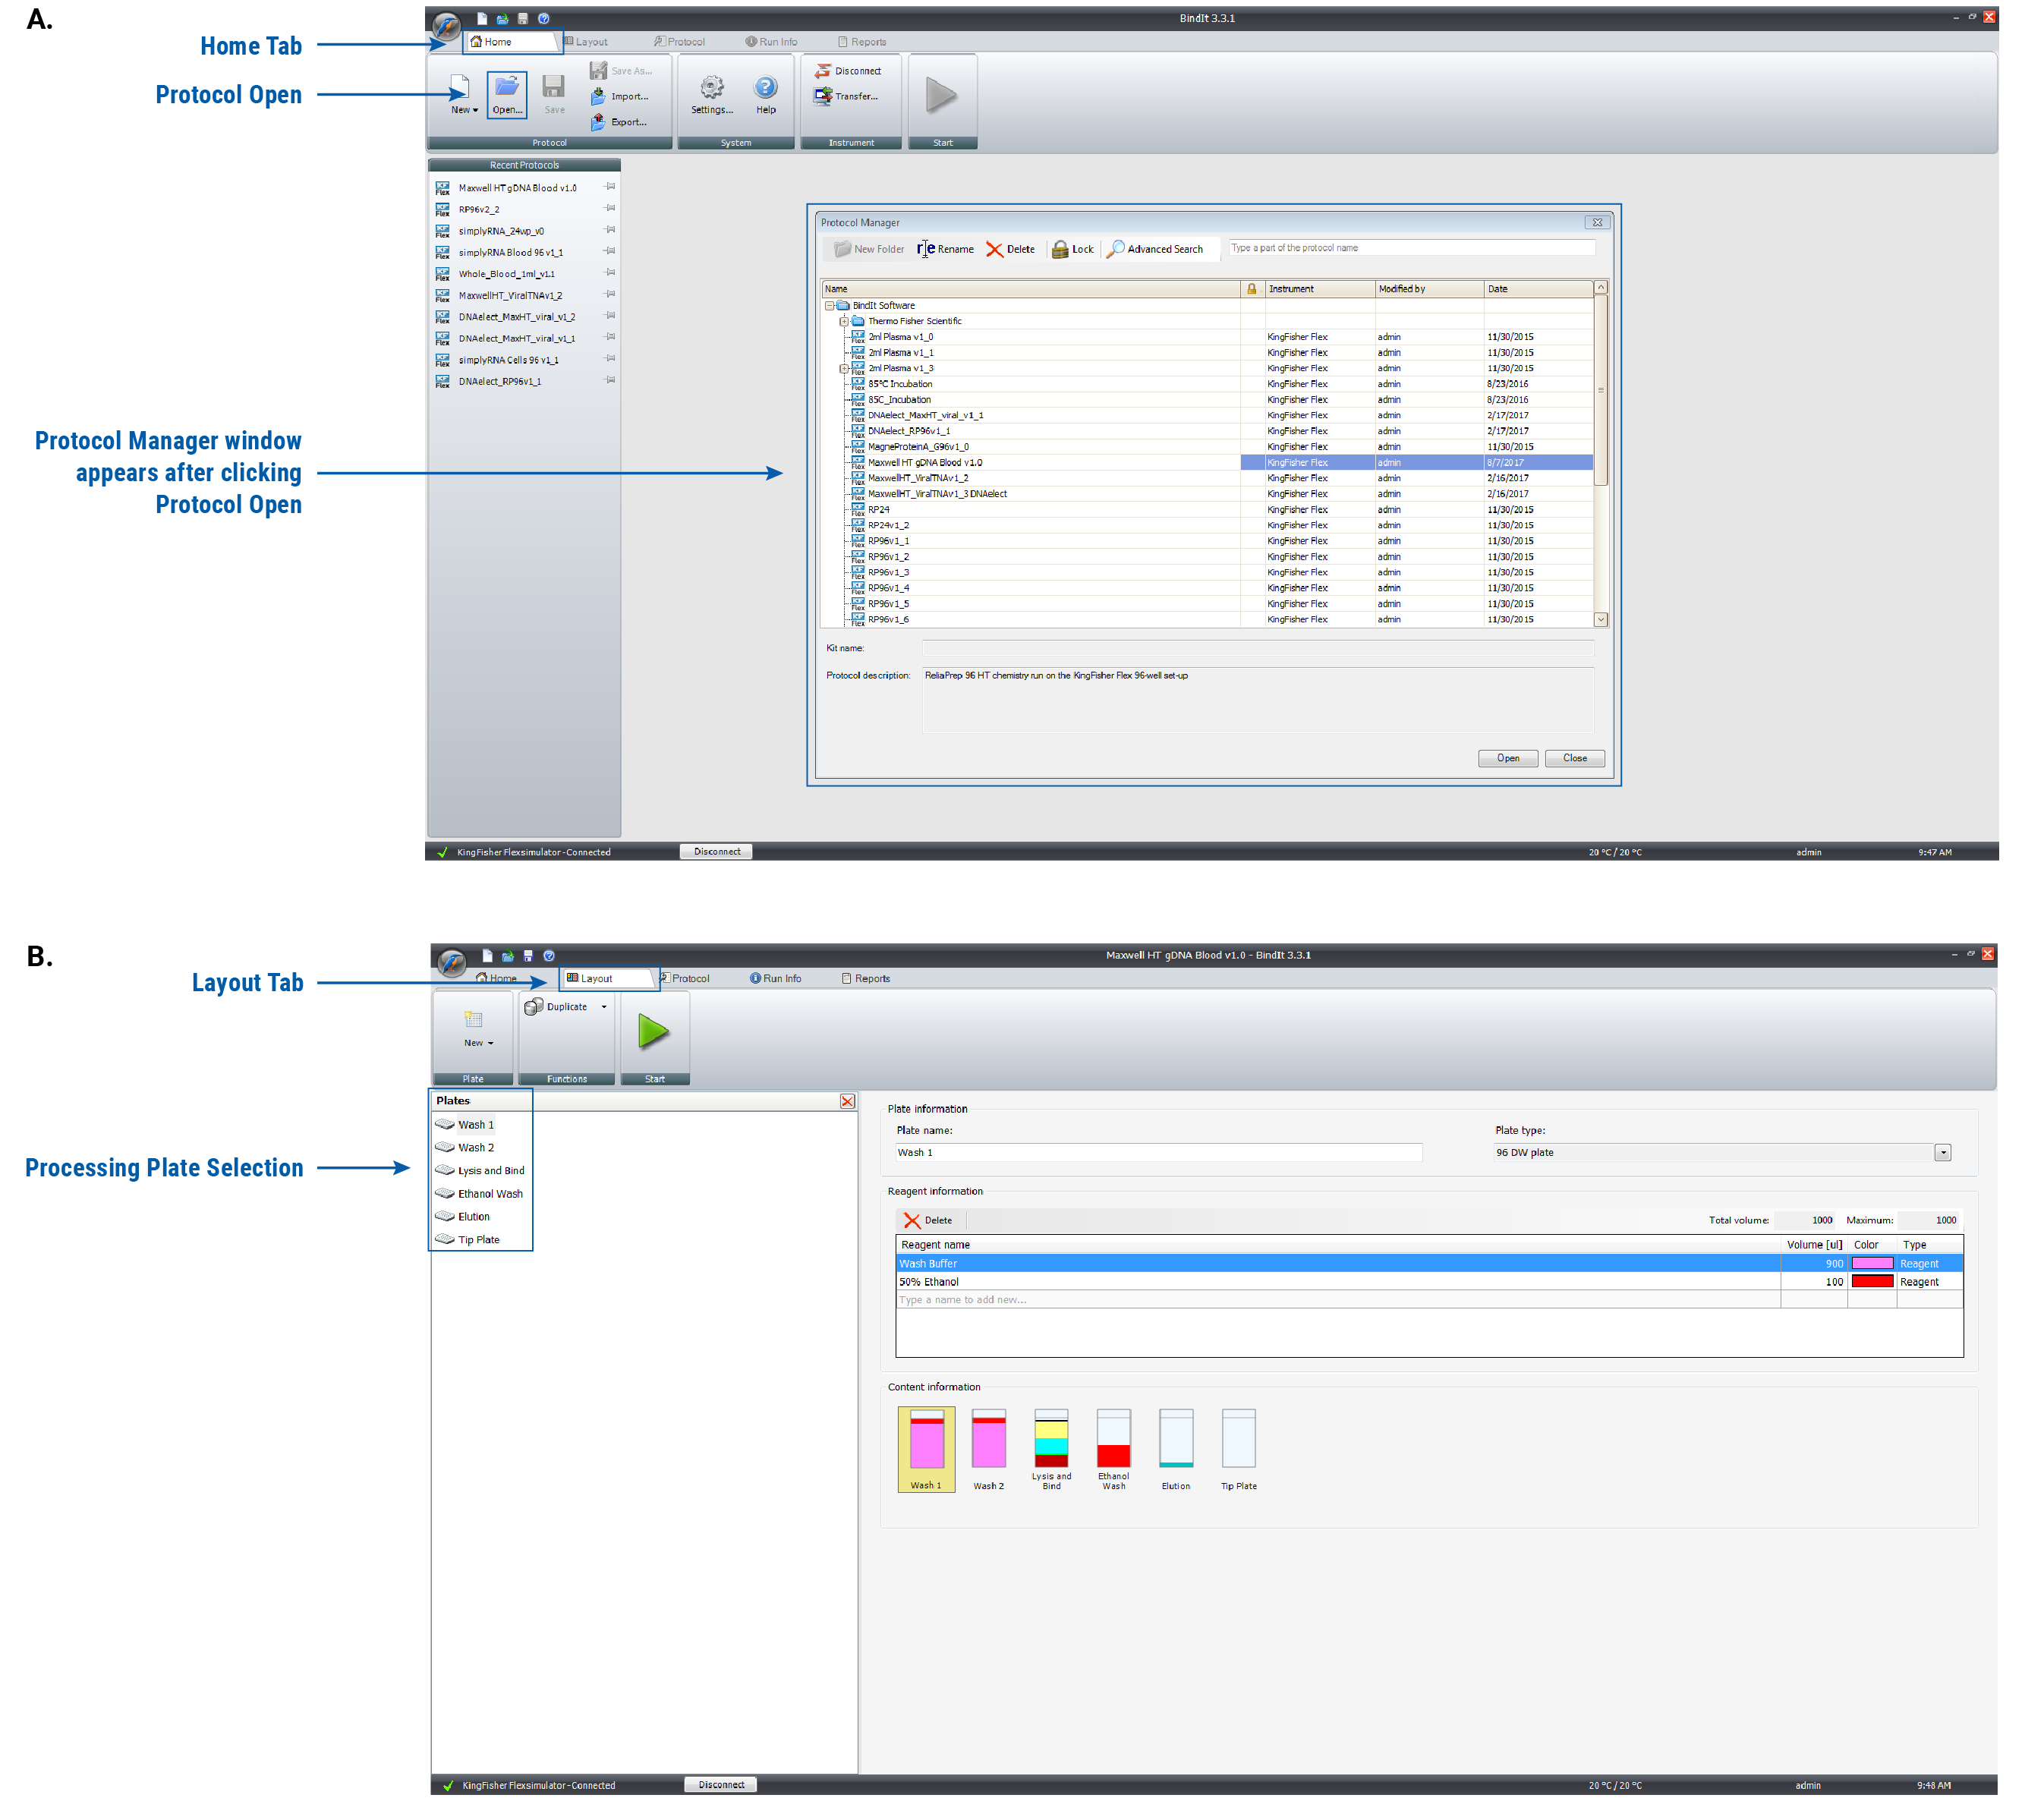
Task: Click the protocol name search field
Action: (1410, 248)
